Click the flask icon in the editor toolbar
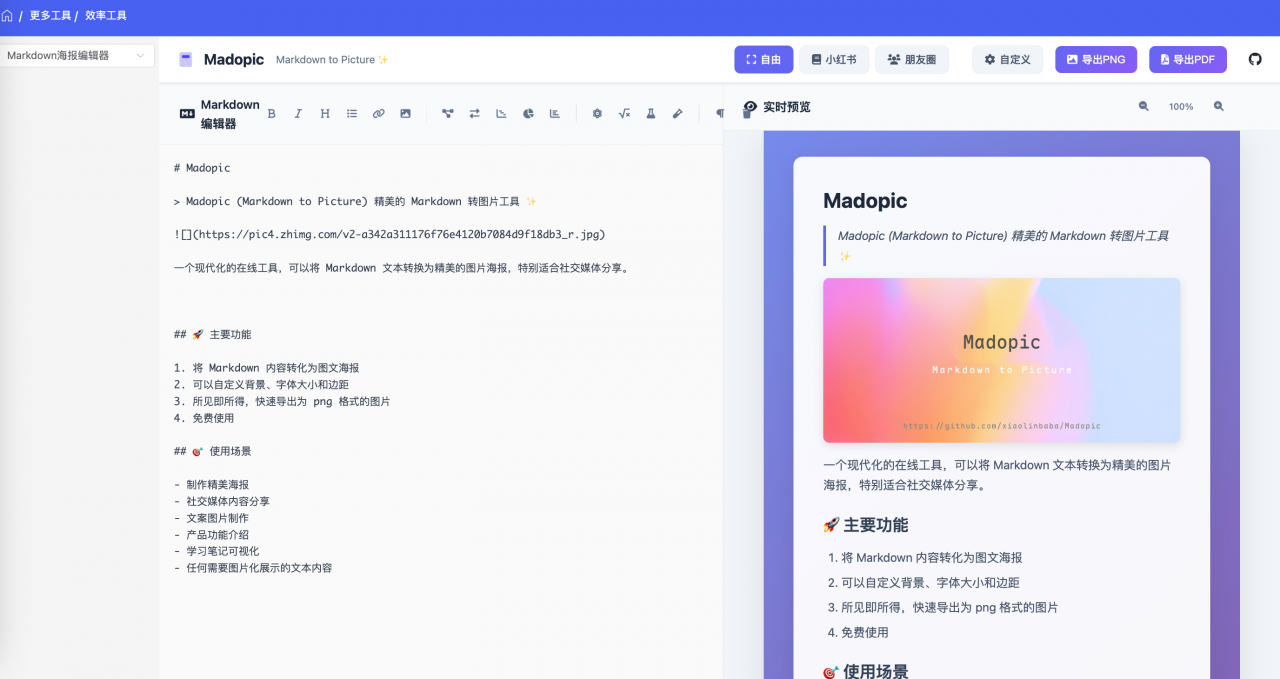The height and width of the screenshot is (679, 1280). pos(651,114)
